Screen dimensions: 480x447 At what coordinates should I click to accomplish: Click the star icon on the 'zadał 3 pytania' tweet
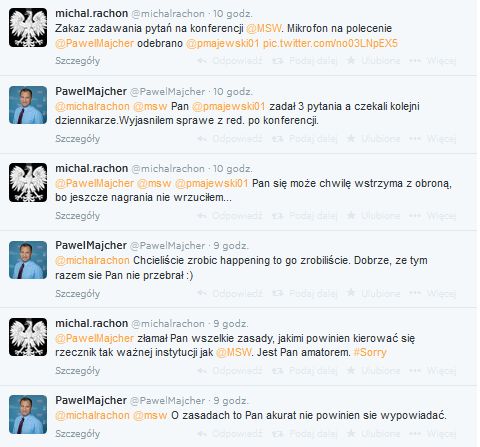[x=351, y=138]
